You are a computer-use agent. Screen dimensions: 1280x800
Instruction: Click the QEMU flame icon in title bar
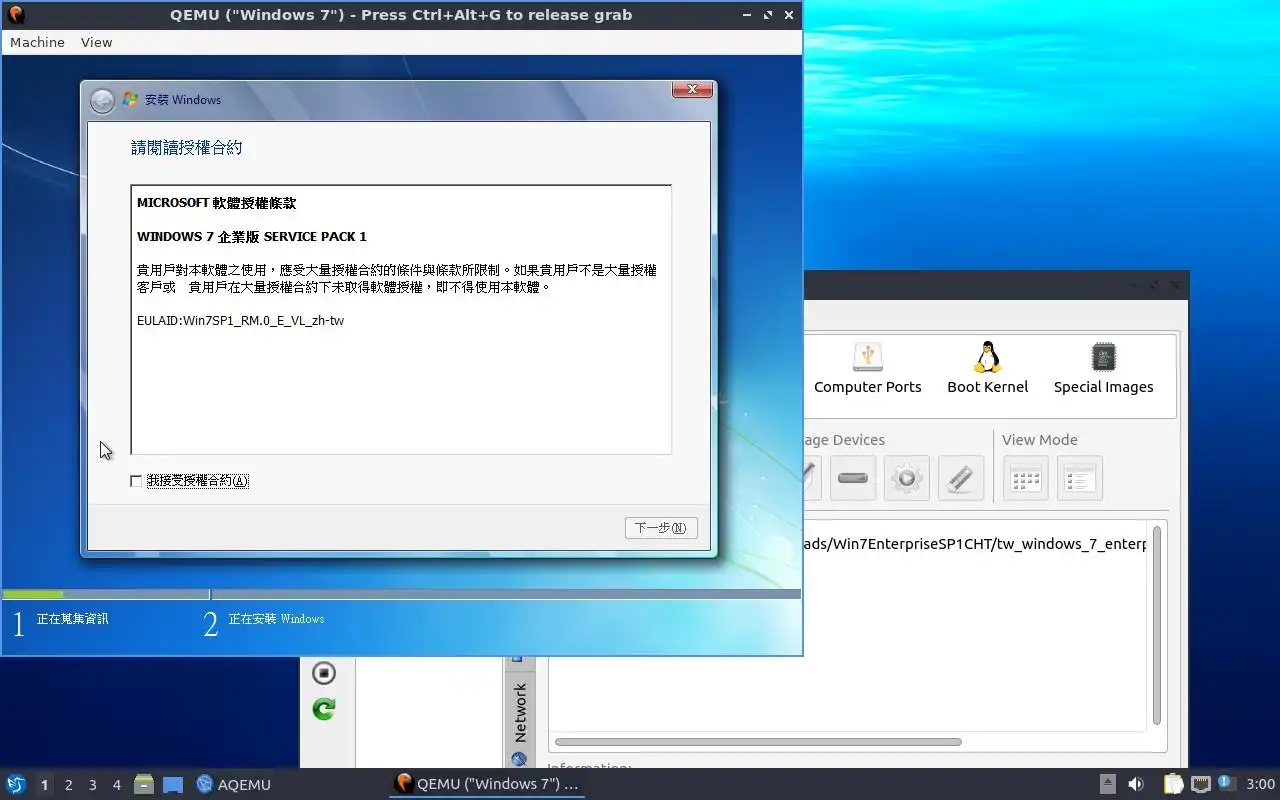(x=15, y=15)
